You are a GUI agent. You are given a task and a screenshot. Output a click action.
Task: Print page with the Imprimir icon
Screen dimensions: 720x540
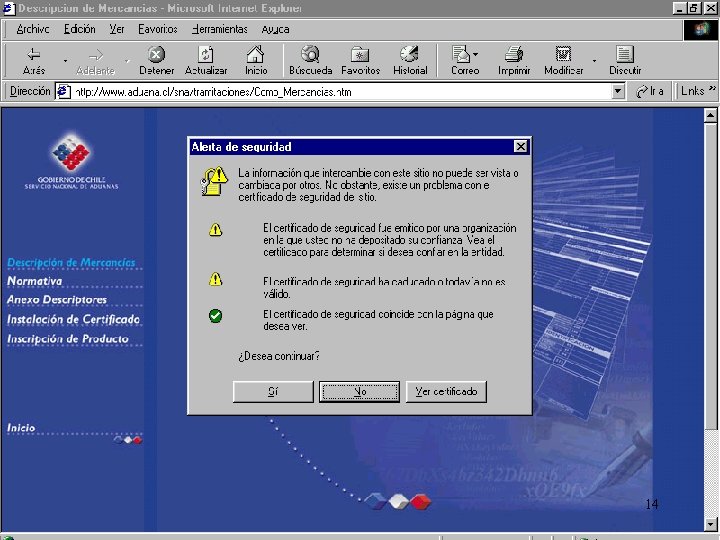point(514,54)
